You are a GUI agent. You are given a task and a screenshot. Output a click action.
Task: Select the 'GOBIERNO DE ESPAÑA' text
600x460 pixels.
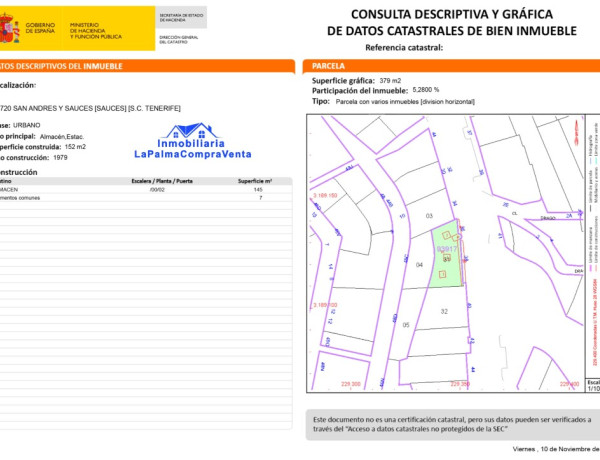40,28
